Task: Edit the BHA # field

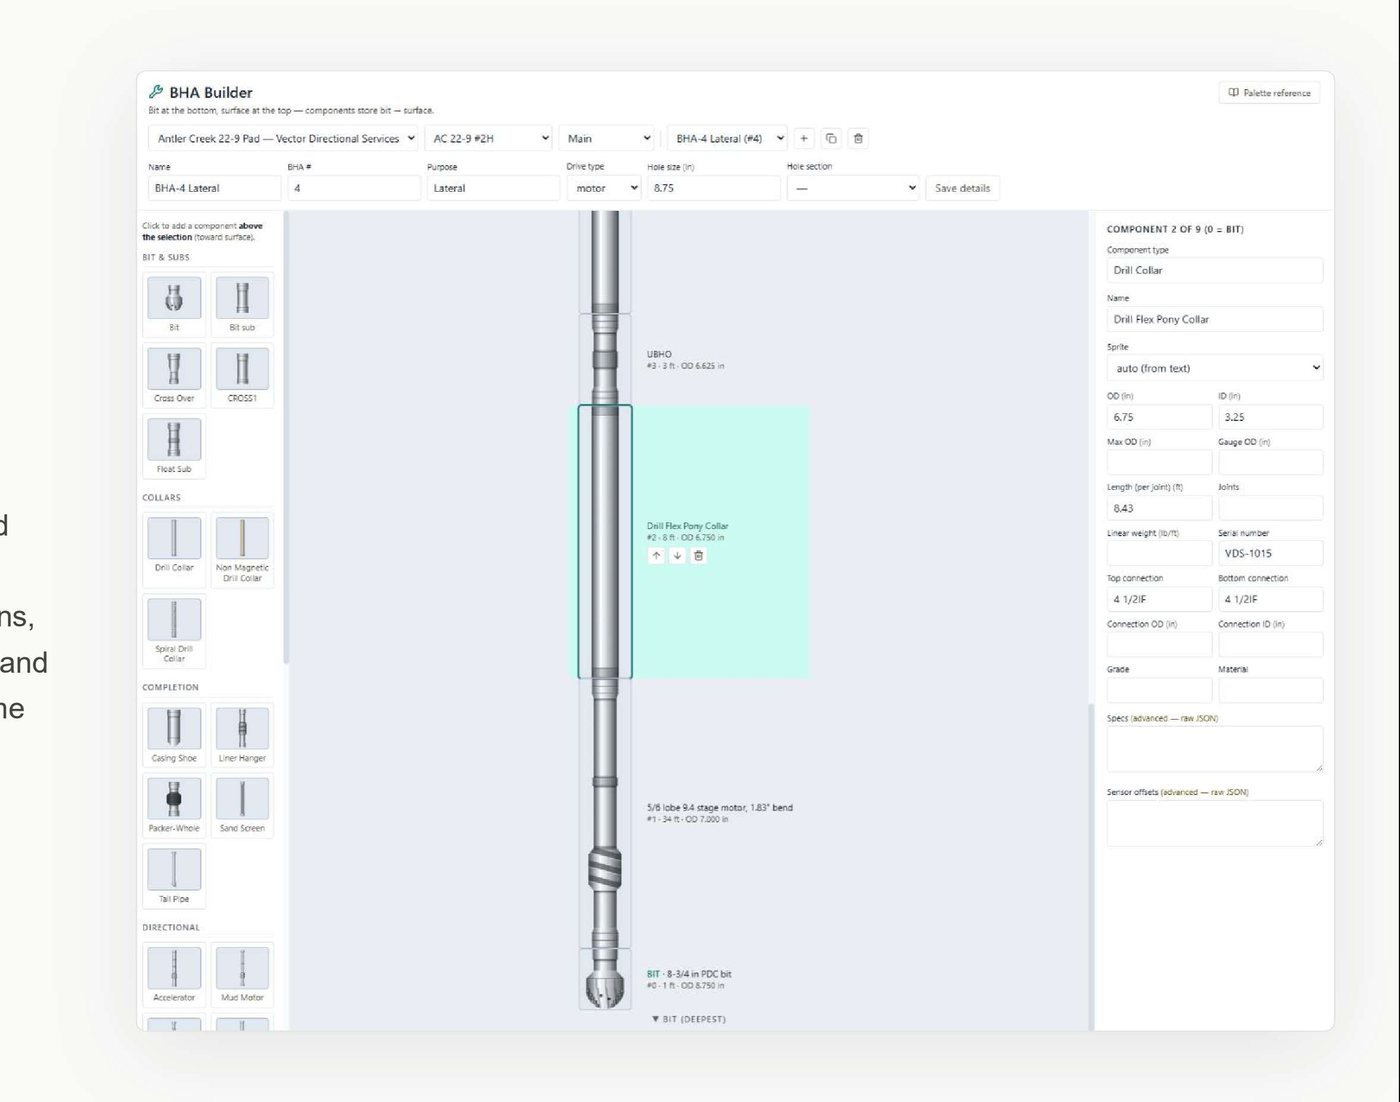Action: click(x=354, y=188)
